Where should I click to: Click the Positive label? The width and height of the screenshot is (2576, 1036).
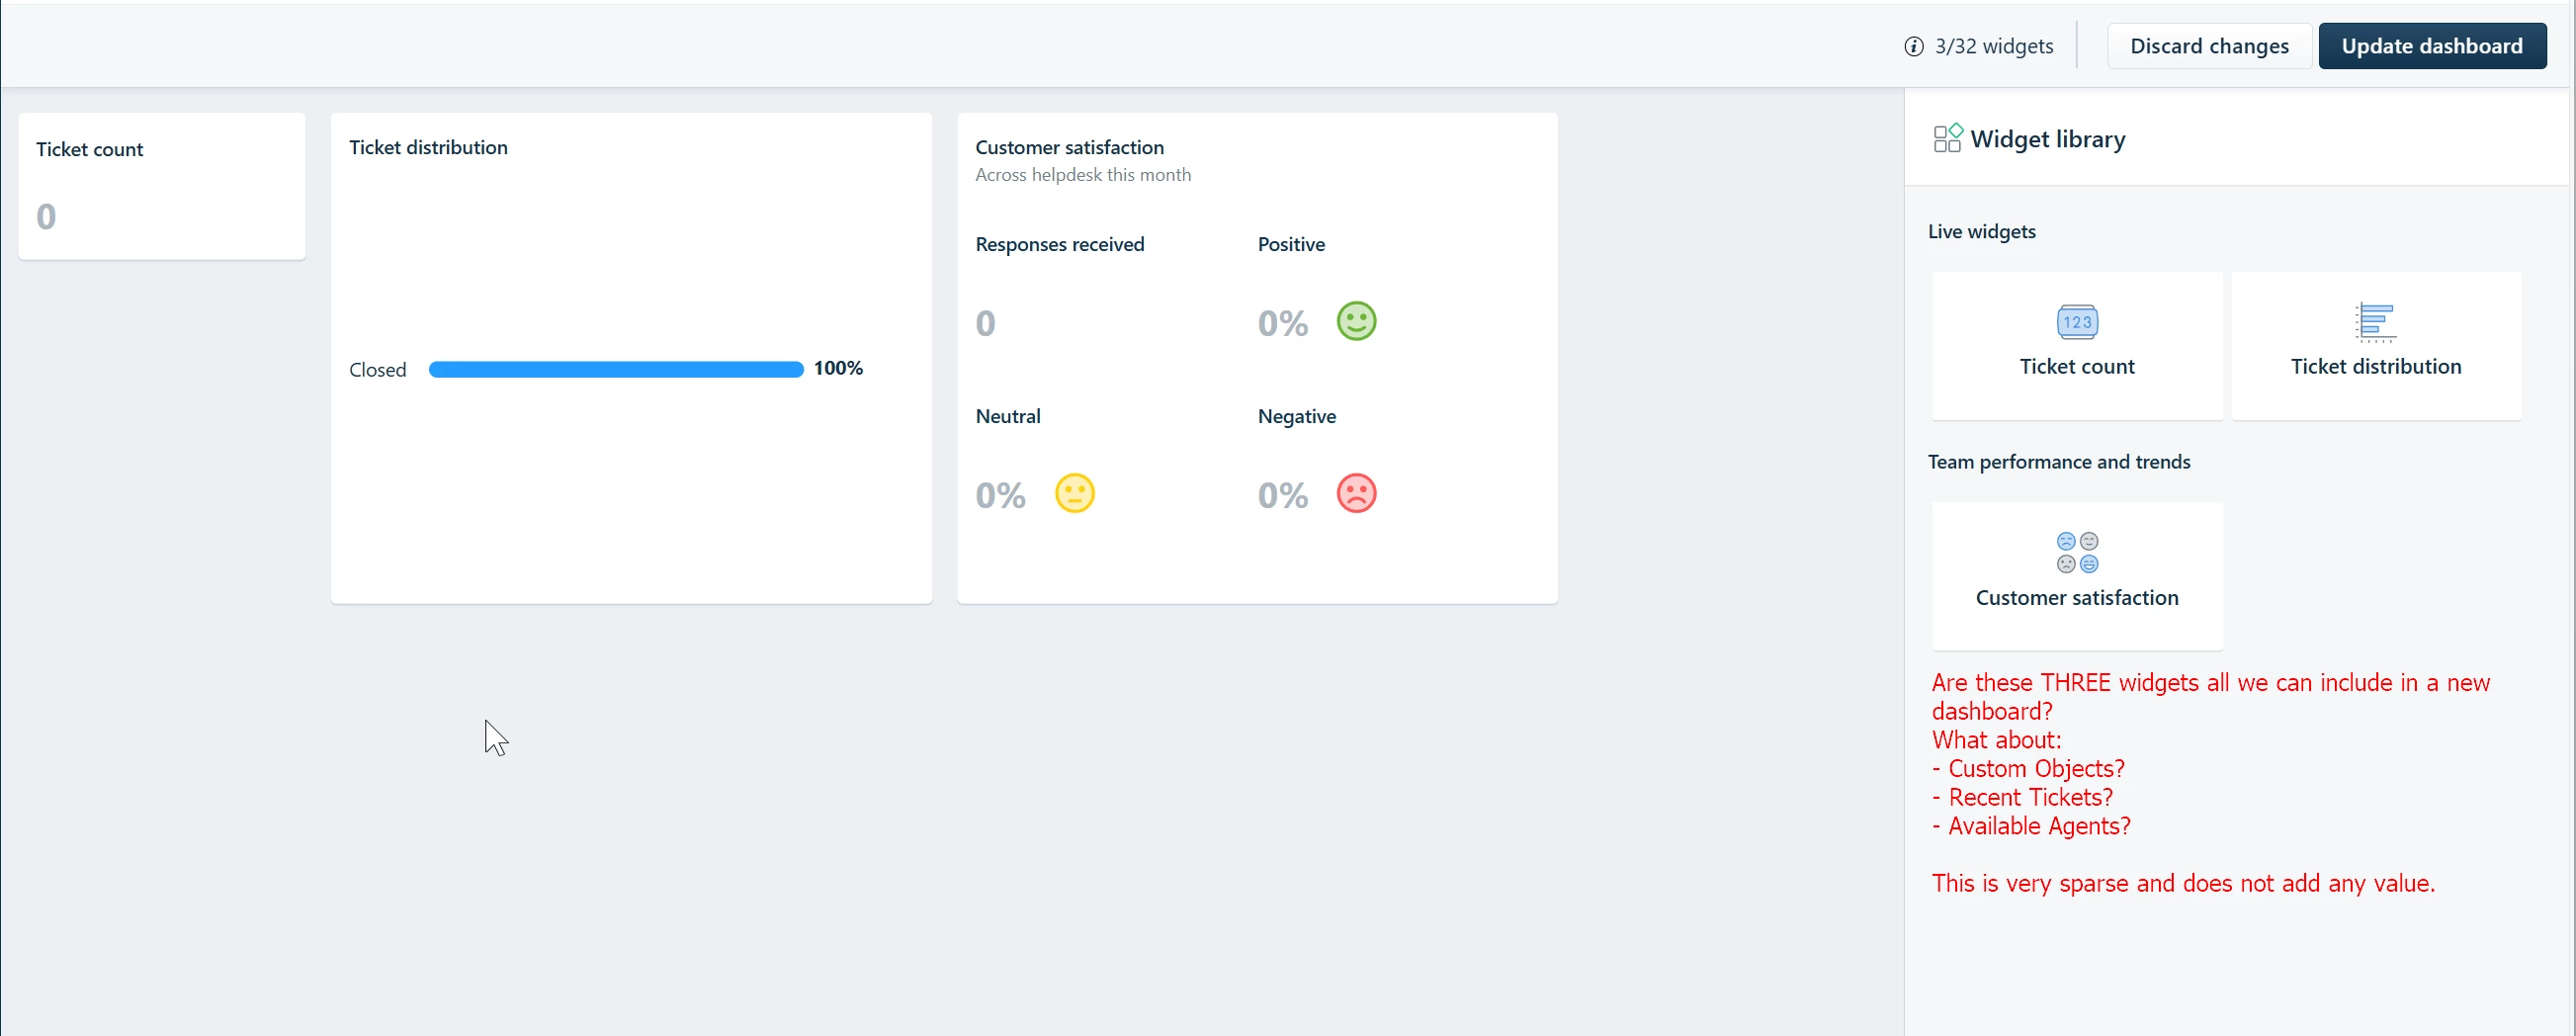click(1290, 244)
